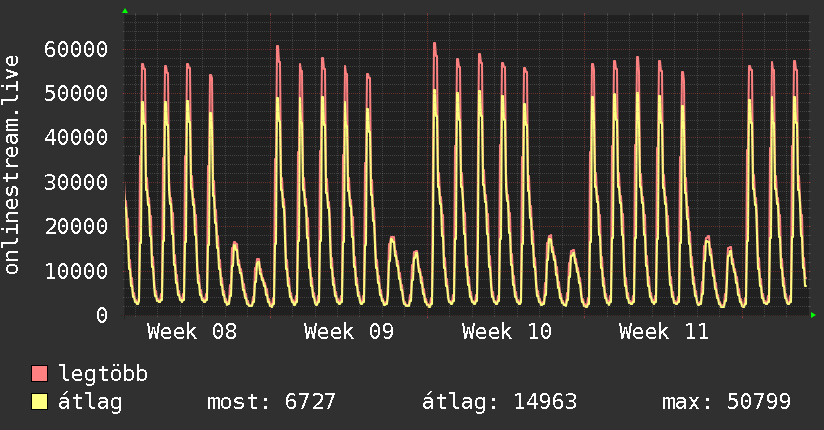
Task: Click the yellow átlag legend swatch
Action: (x=39, y=402)
